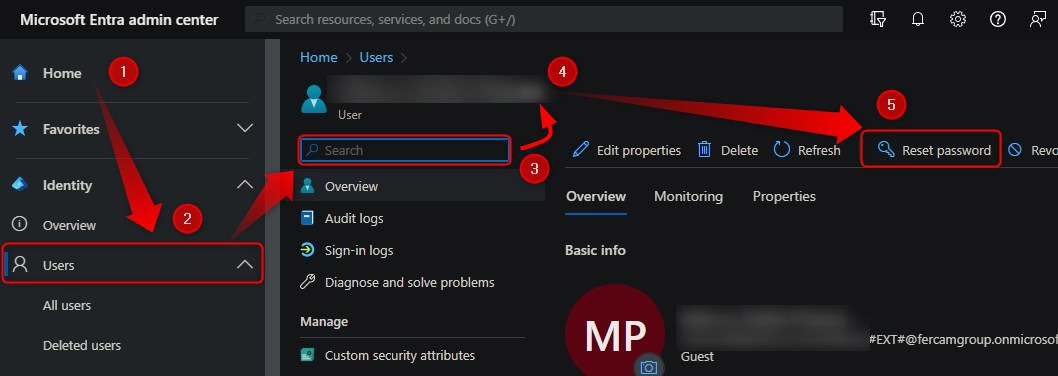1058x376 pixels.
Task: Open Deleted users in sidebar
Action: [x=82, y=345]
